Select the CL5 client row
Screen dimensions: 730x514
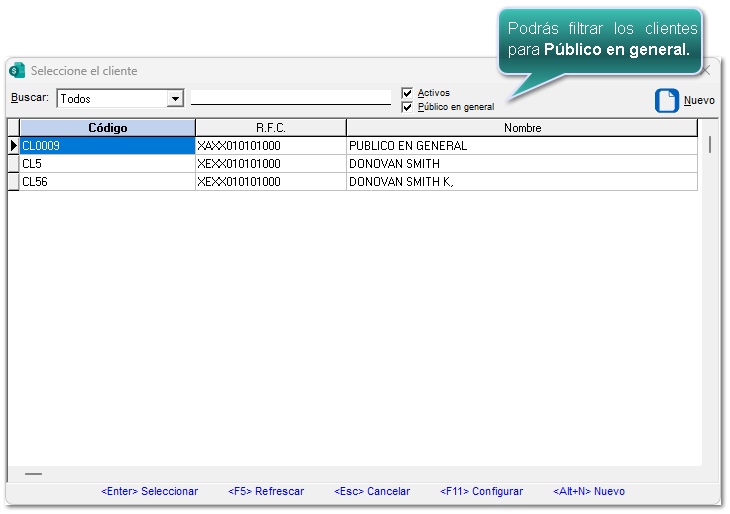pyautogui.click(x=107, y=164)
